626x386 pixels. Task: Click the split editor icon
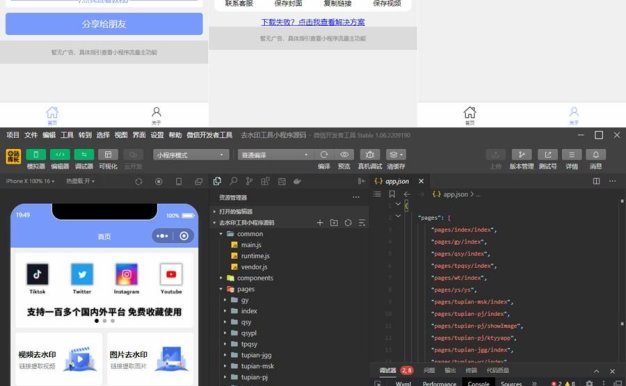point(596,181)
